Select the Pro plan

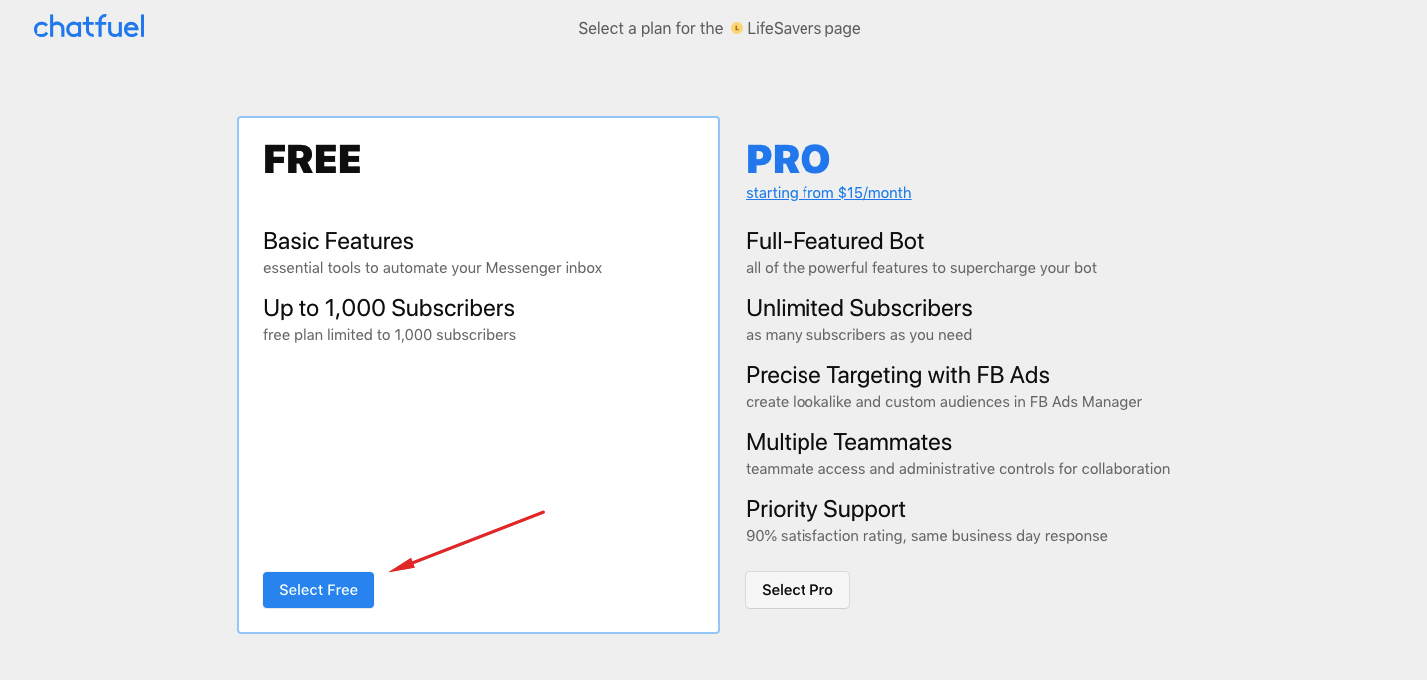[797, 589]
